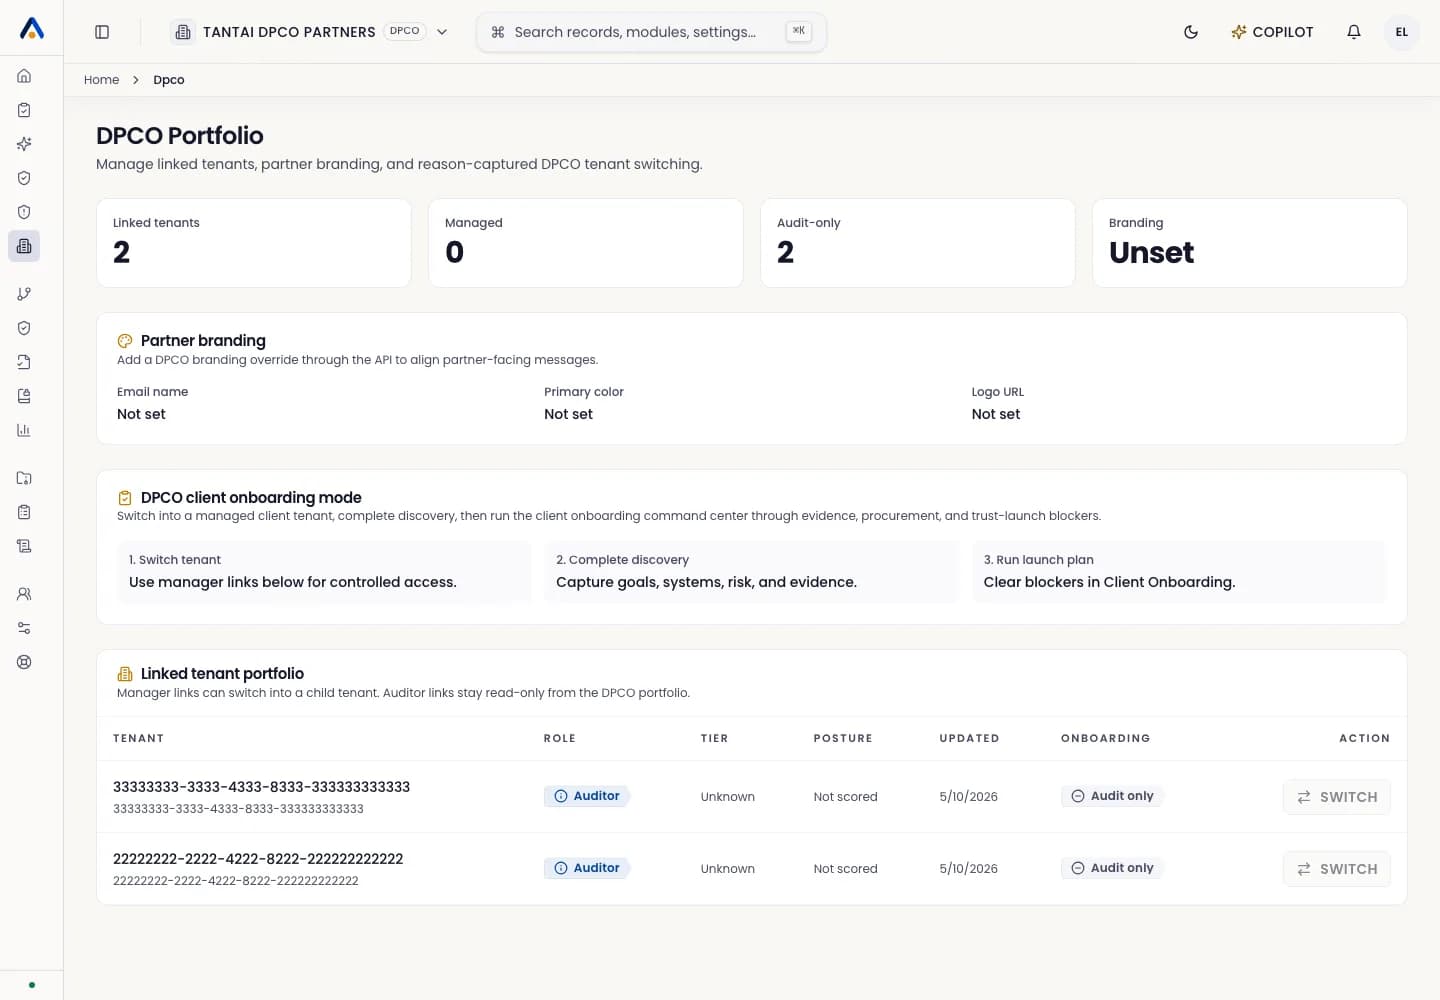Image resolution: width=1440 pixels, height=1000 pixels.
Task: Open the EL user avatar menu
Action: [1402, 32]
